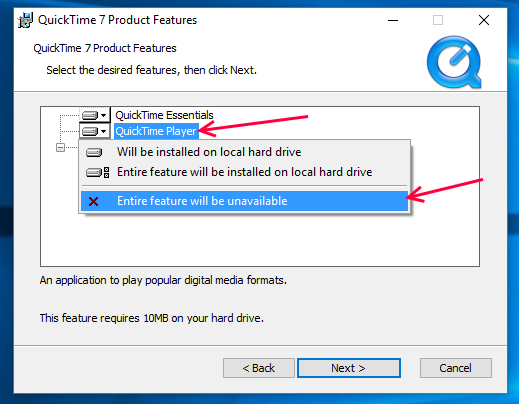Click the installer icon in the title bar
The image size is (519, 404).
point(25,20)
